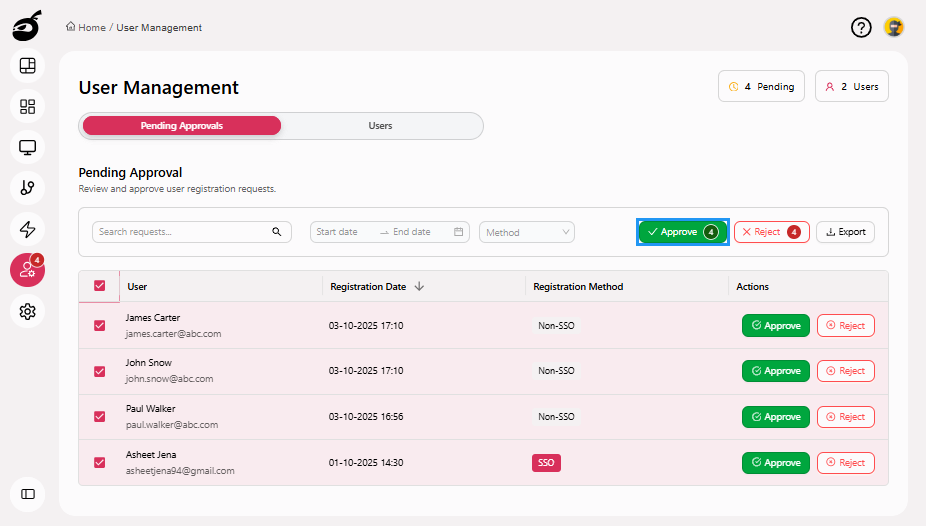Open the git branch sidebar icon
Image resolution: width=926 pixels, height=526 pixels.
[x=27, y=188]
